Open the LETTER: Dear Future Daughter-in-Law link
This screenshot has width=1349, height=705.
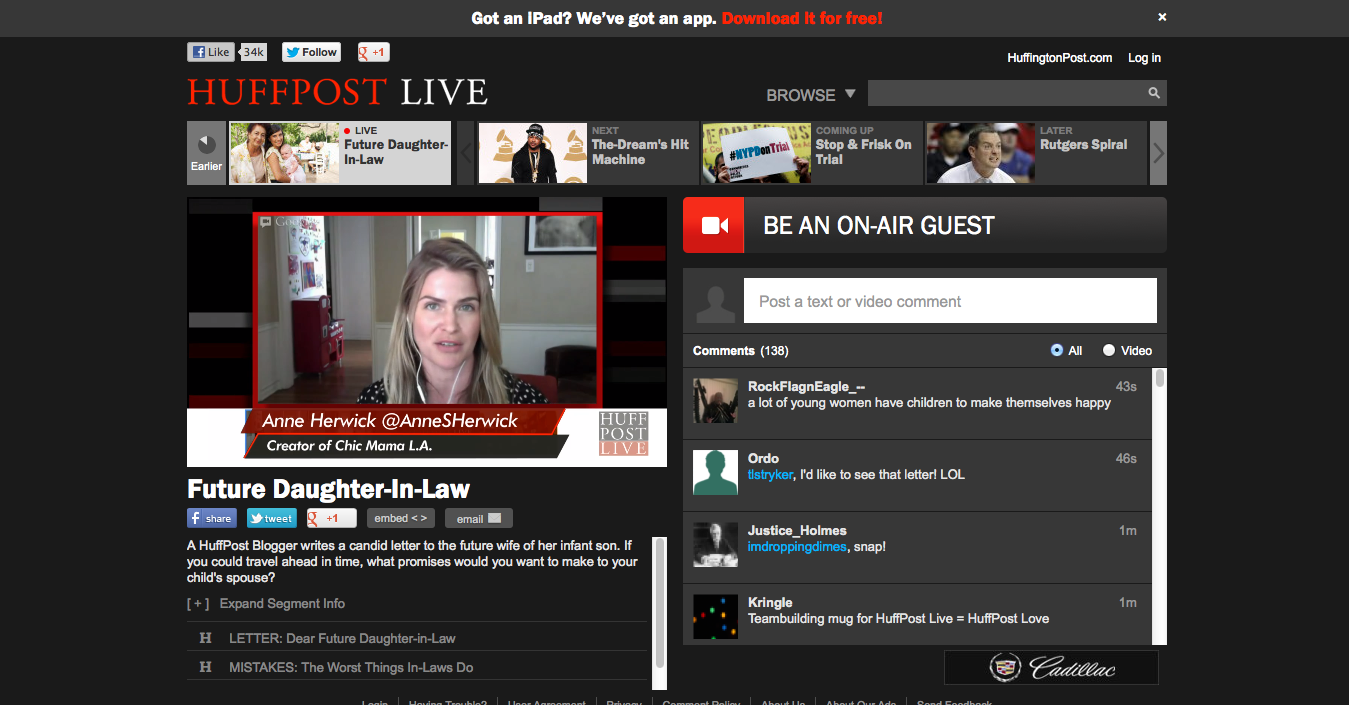pos(342,638)
